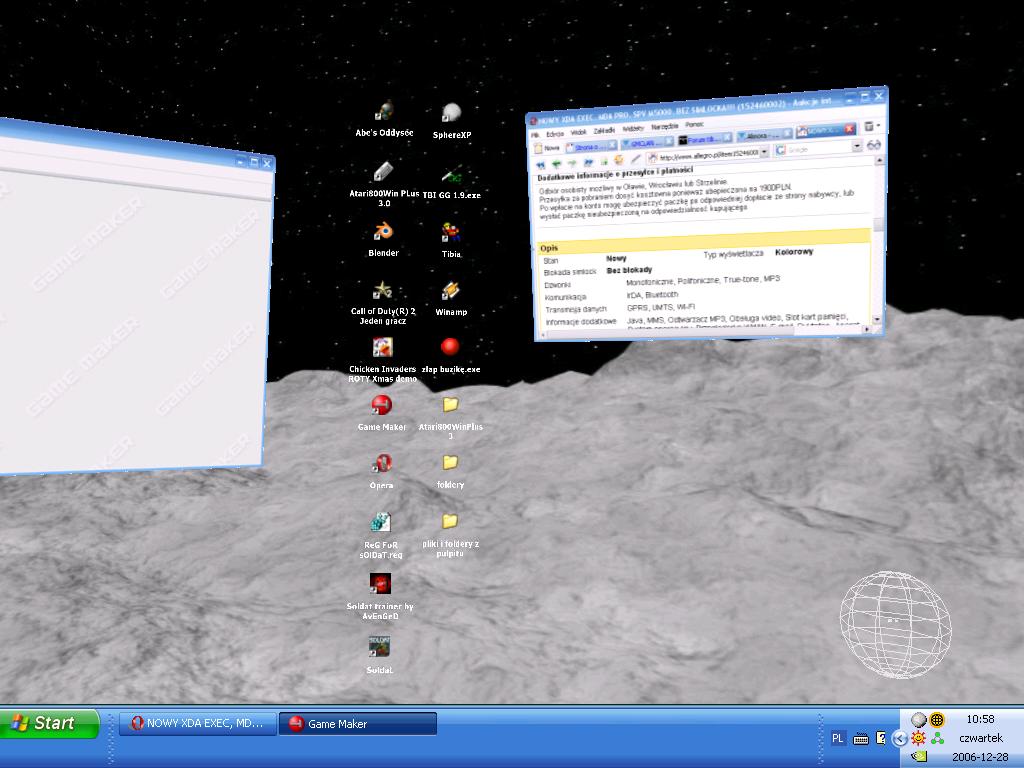Viewport: 1024px width, 768px height.
Task: Open the Chicken Invaders Xmas demo icon
Action: 382,348
